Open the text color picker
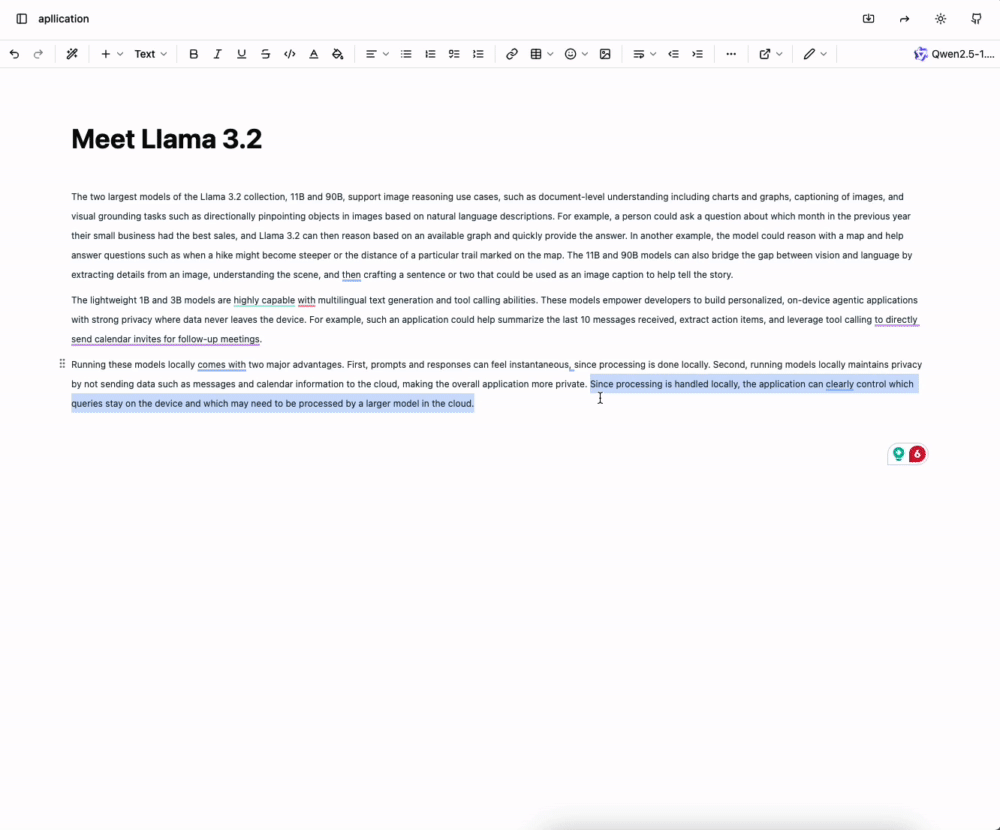Screen dimensions: 1000x830 click(x=314, y=54)
